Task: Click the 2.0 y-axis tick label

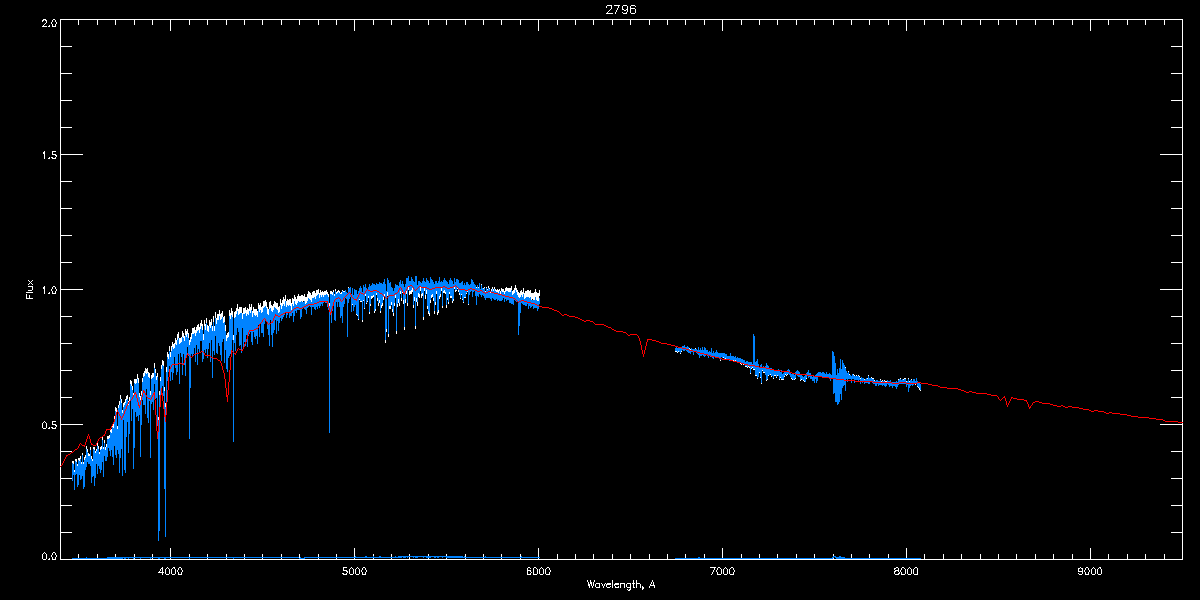Action: click(47, 22)
